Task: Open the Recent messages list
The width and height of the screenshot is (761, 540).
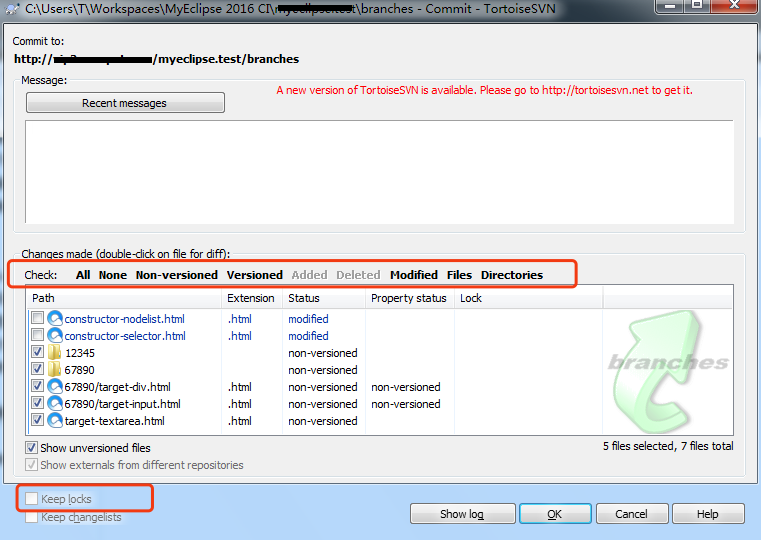Action: tap(125, 103)
